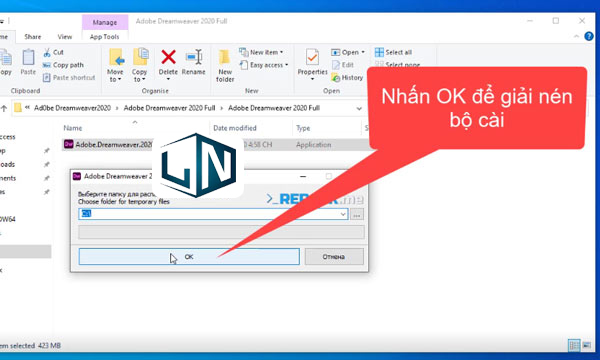Click Copy path in Clipboard group
The width and height of the screenshot is (600, 360).
point(63,65)
